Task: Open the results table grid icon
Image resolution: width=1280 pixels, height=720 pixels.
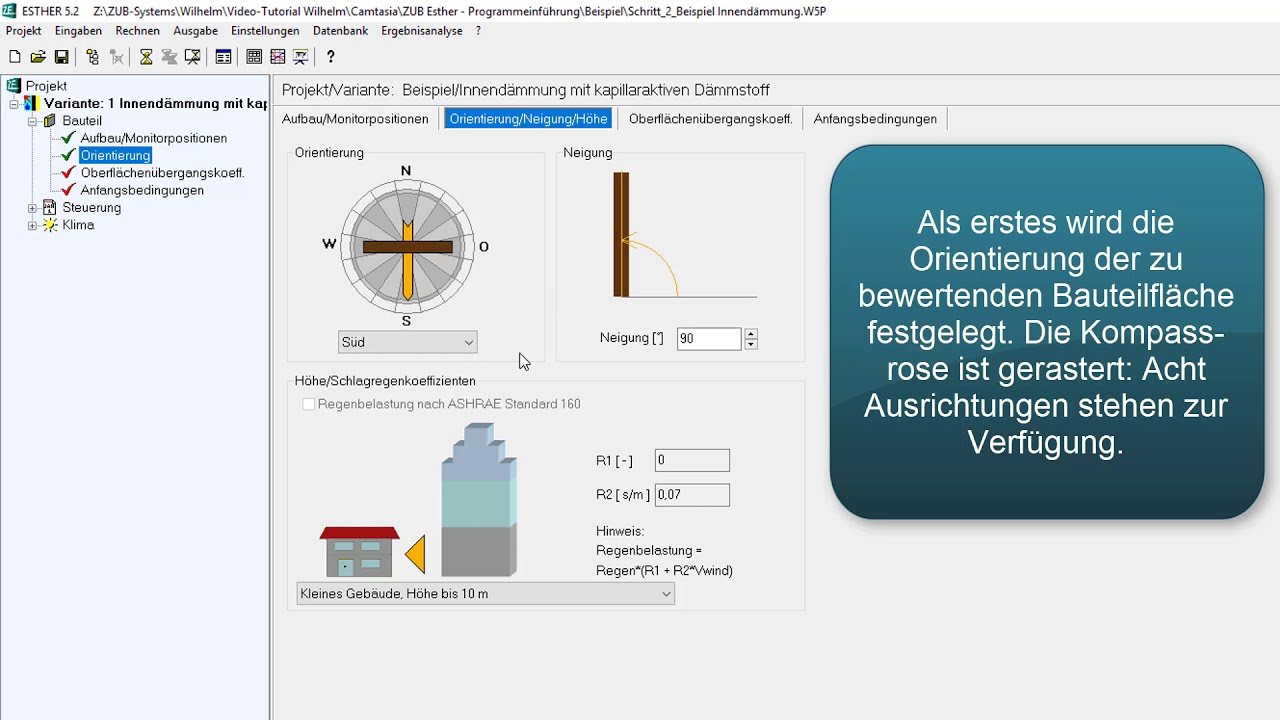Action: click(x=254, y=57)
